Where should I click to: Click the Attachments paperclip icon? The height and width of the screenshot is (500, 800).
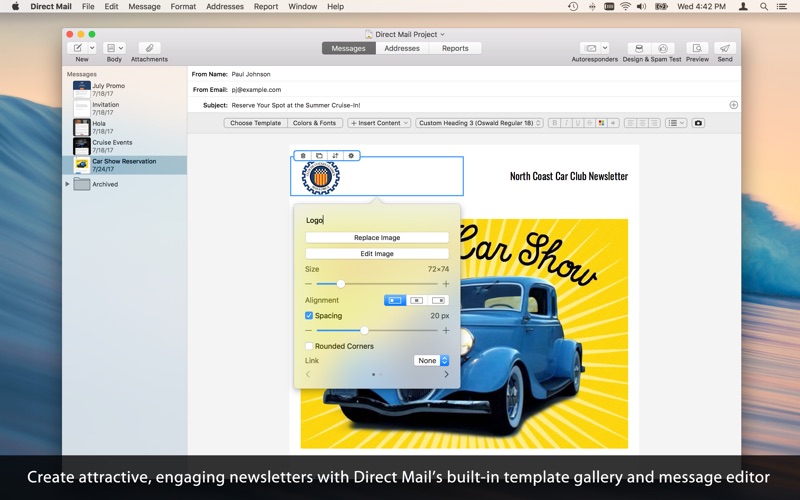point(149,48)
